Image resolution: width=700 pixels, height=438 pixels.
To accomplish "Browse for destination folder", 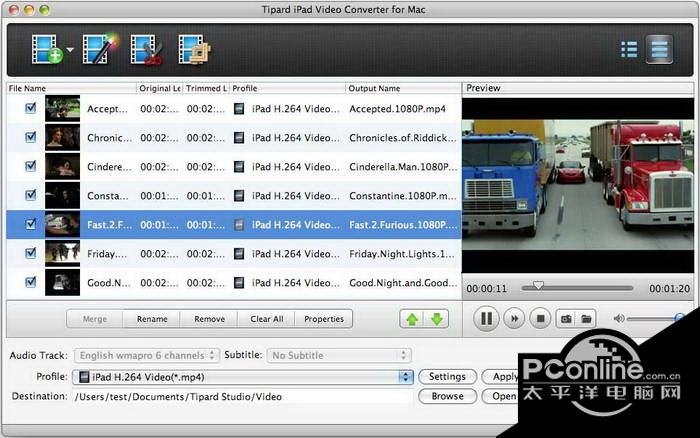I will pos(447,396).
